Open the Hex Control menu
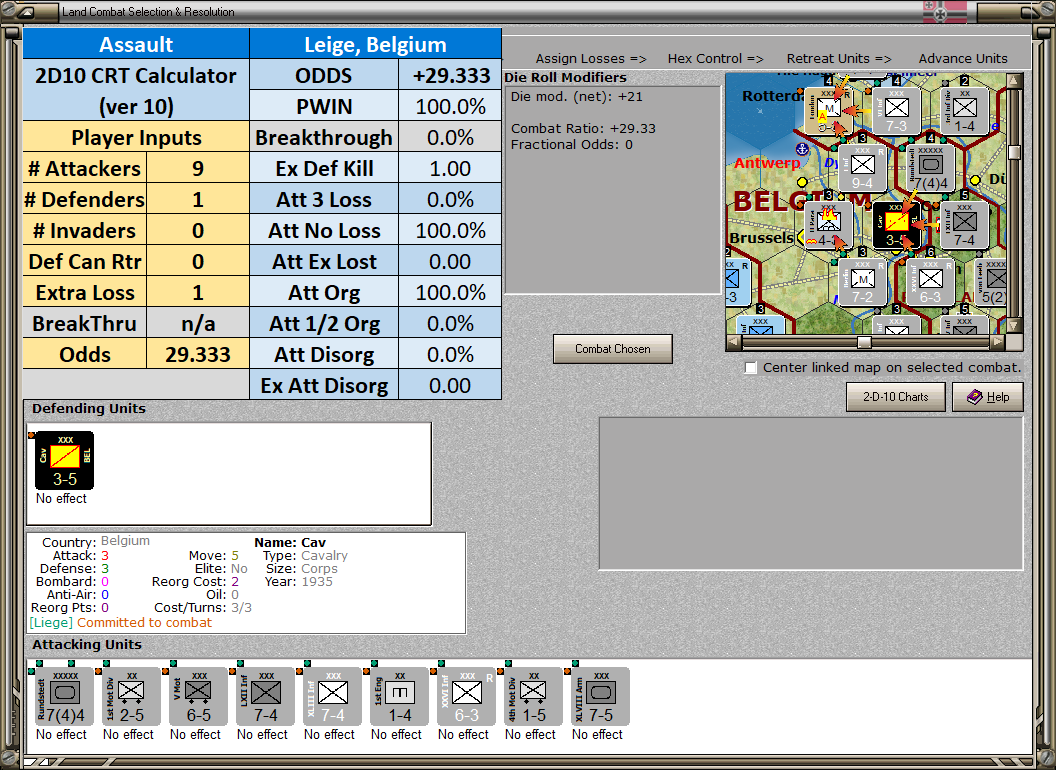The height and width of the screenshot is (770, 1056). (x=715, y=59)
